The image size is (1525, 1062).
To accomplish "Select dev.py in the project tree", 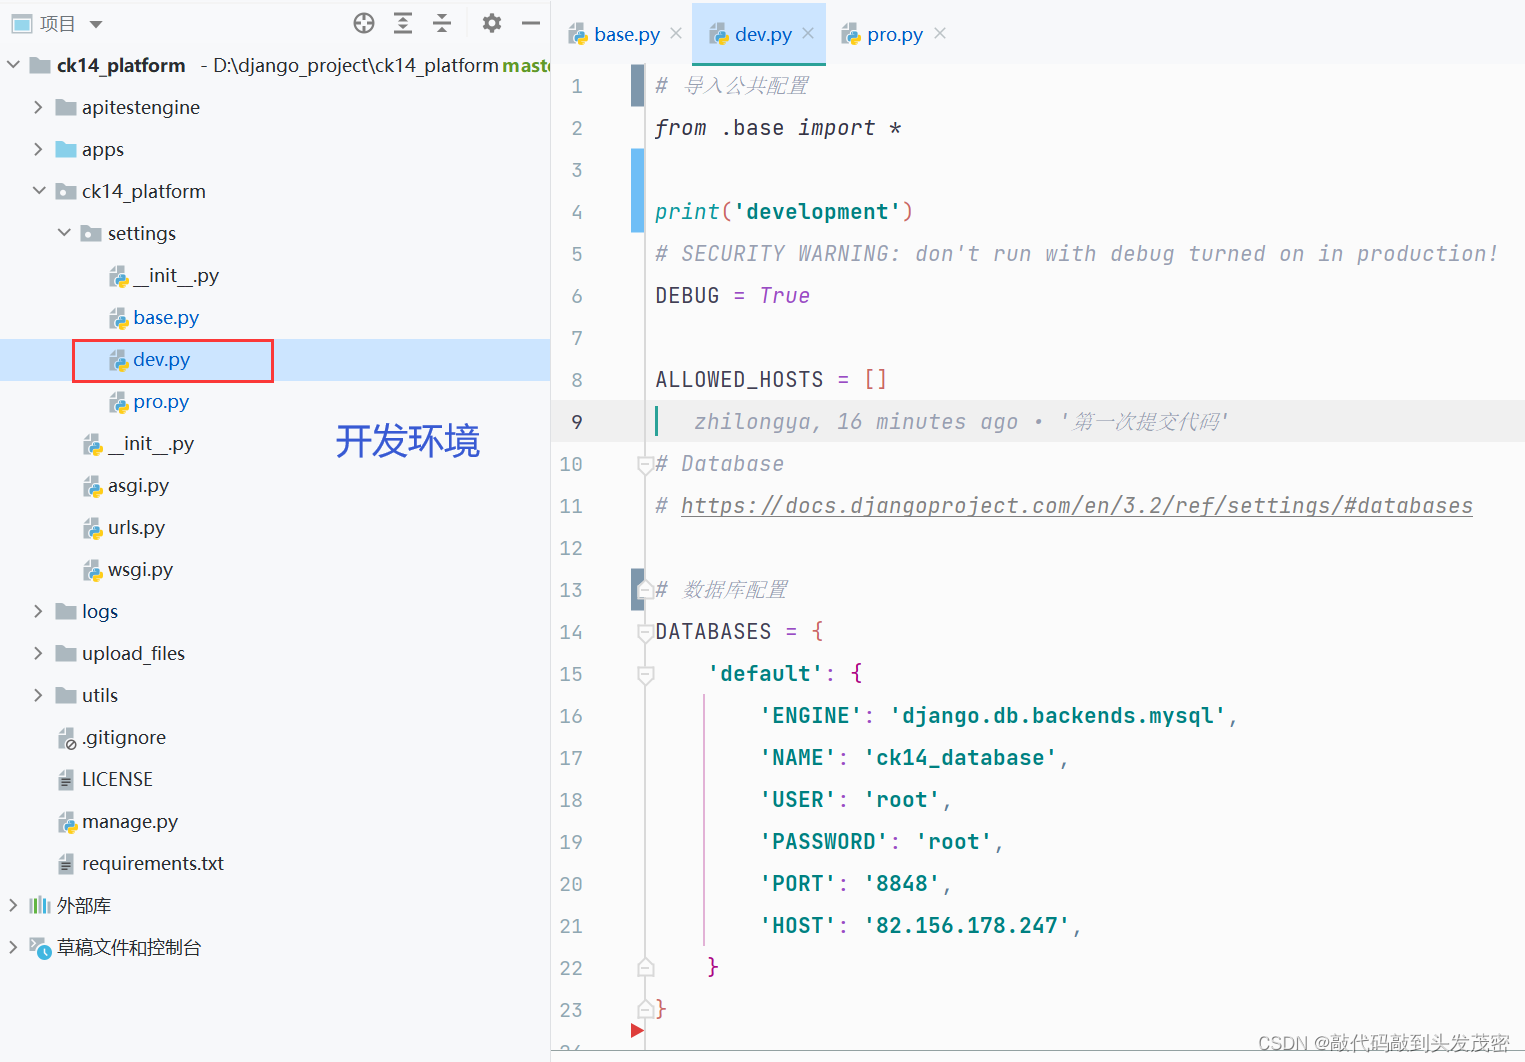I will coord(150,359).
